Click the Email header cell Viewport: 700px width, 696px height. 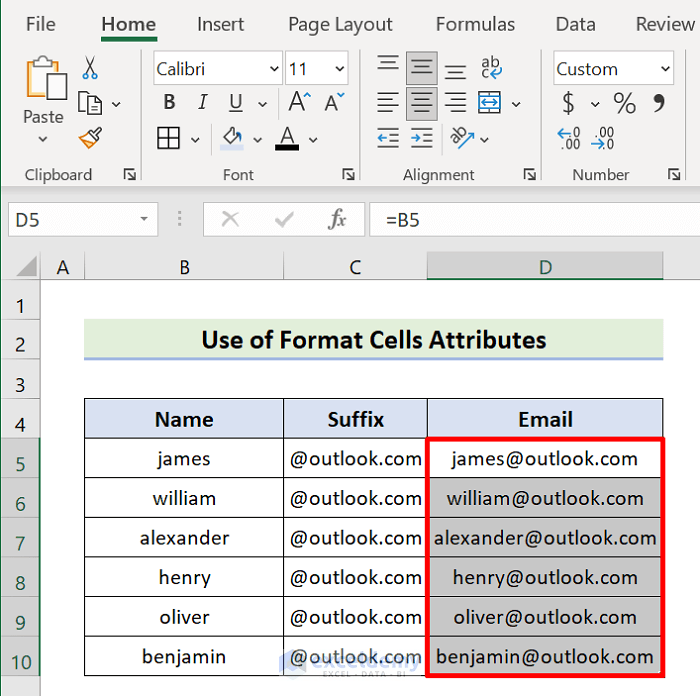pos(545,419)
